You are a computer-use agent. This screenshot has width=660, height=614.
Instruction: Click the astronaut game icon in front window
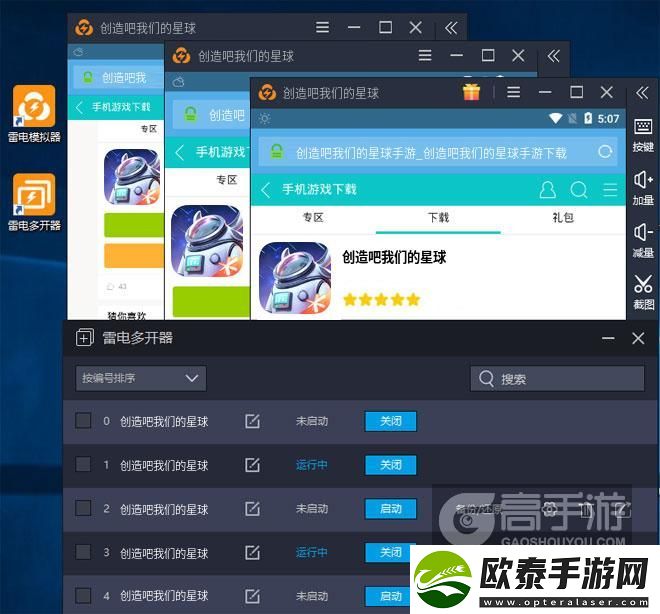pyautogui.click(x=295, y=278)
